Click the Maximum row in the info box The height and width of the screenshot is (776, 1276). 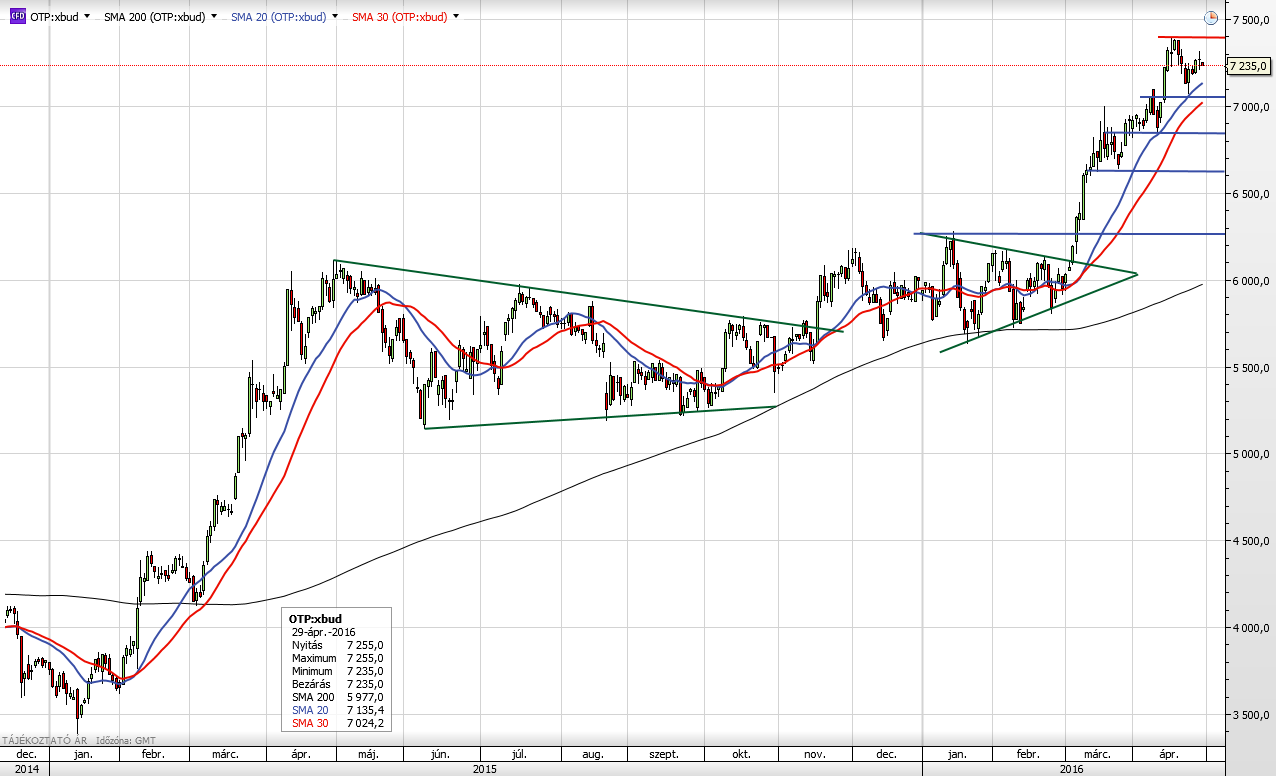point(337,658)
